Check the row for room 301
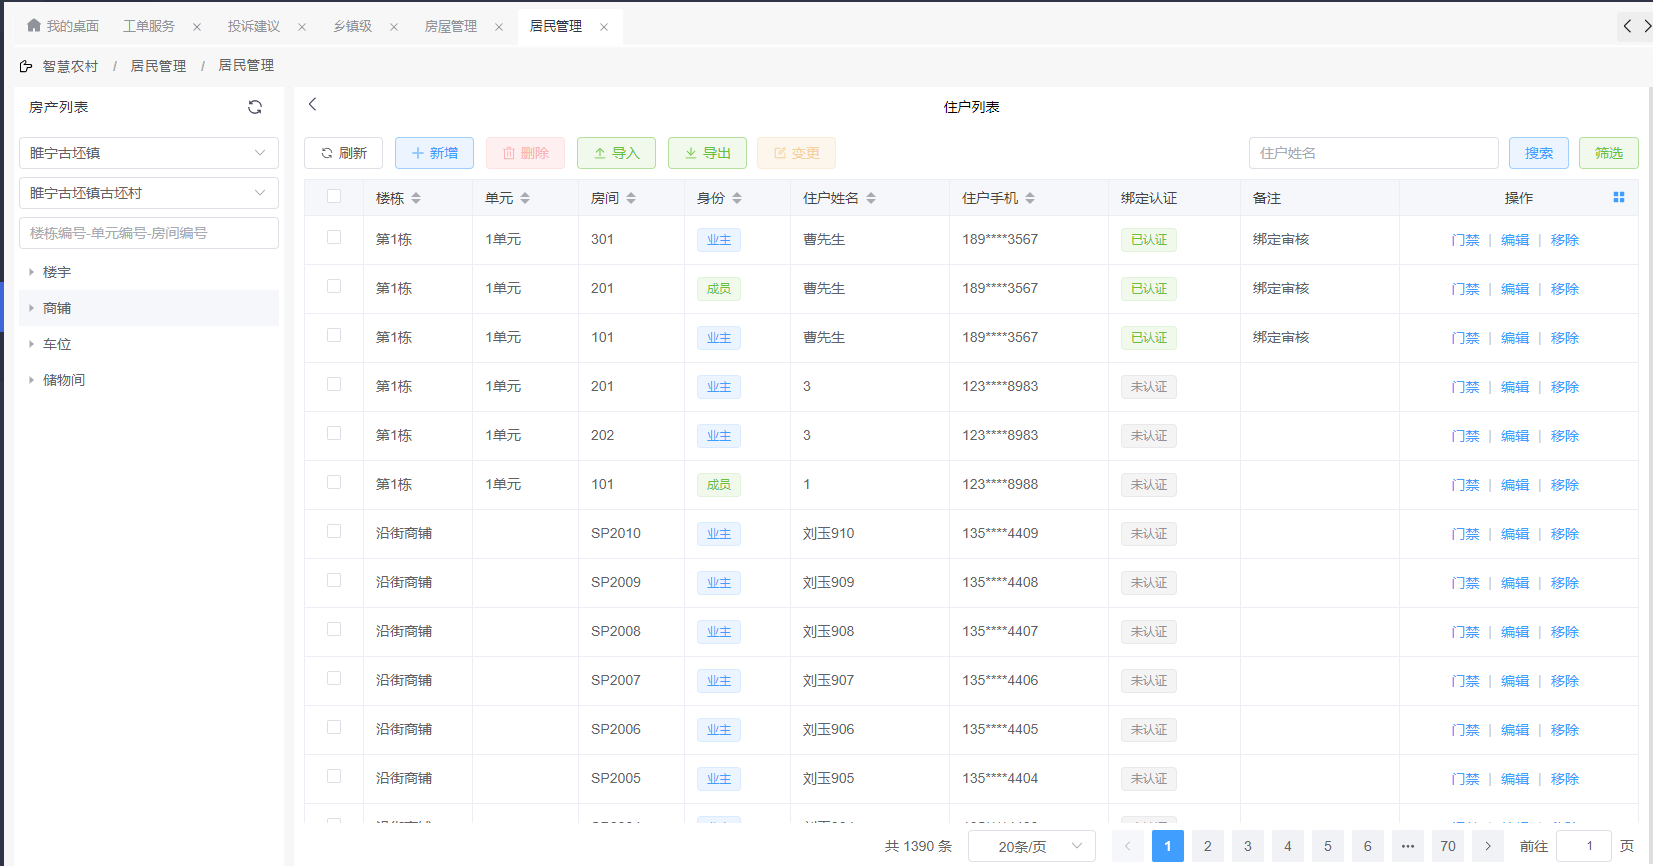Viewport: 1653px width, 866px height. point(334,238)
